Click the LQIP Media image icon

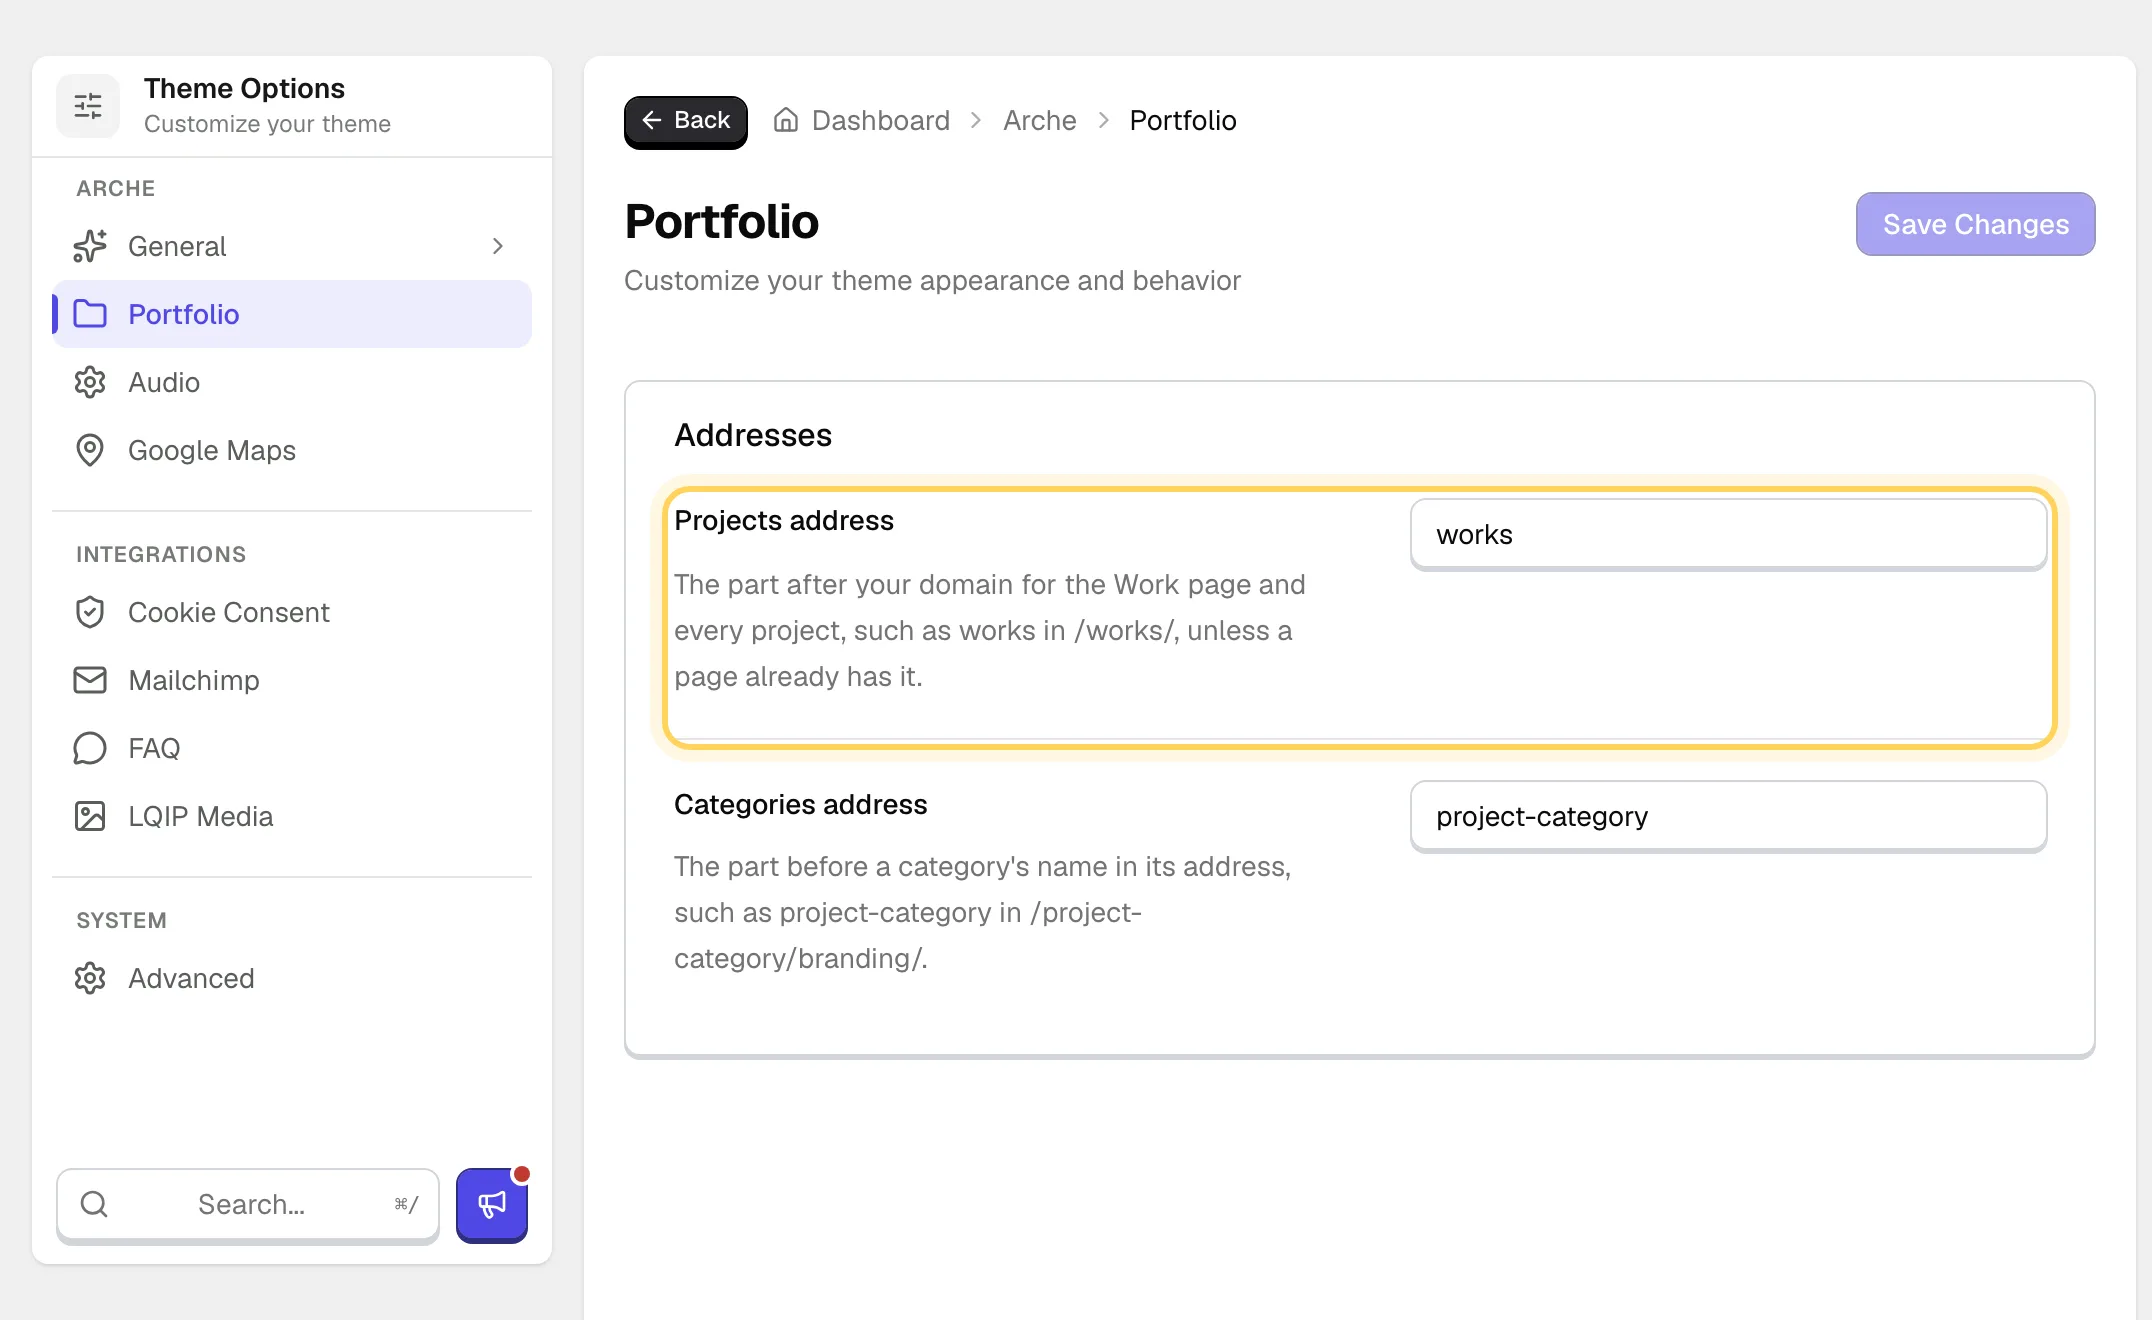click(x=90, y=816)
